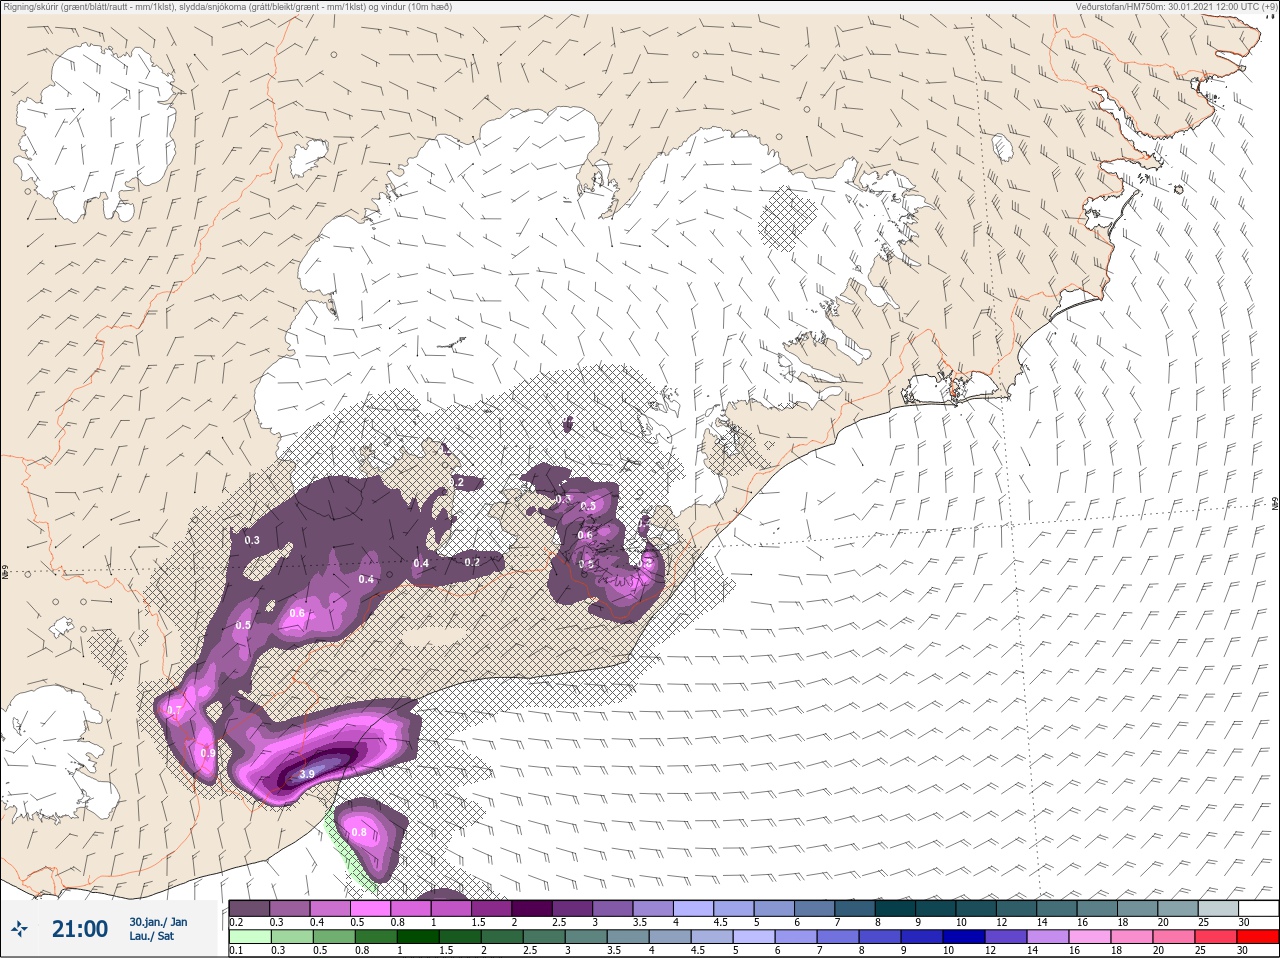This screenshot has width=1280, height=958.
Task: Click the Veðurstofan compass logo beside 21:00
Action: [19, 929]
